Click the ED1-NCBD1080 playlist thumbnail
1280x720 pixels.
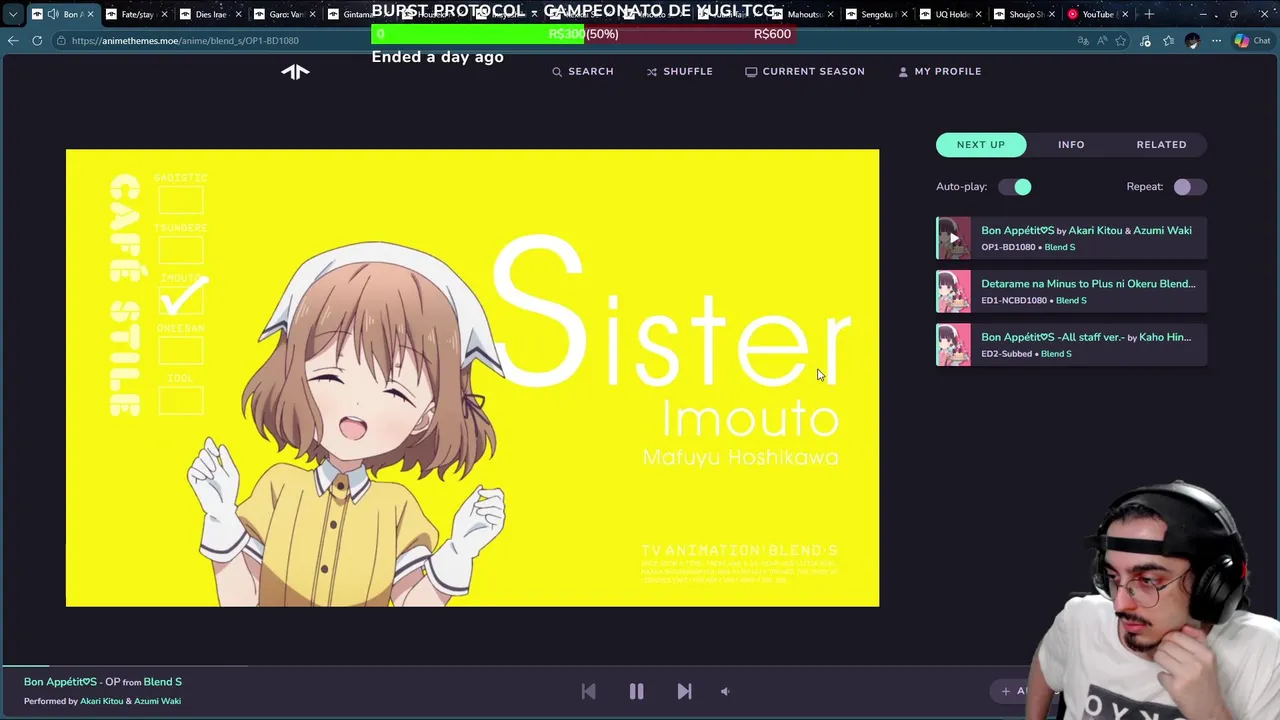(x=953, y=292)
